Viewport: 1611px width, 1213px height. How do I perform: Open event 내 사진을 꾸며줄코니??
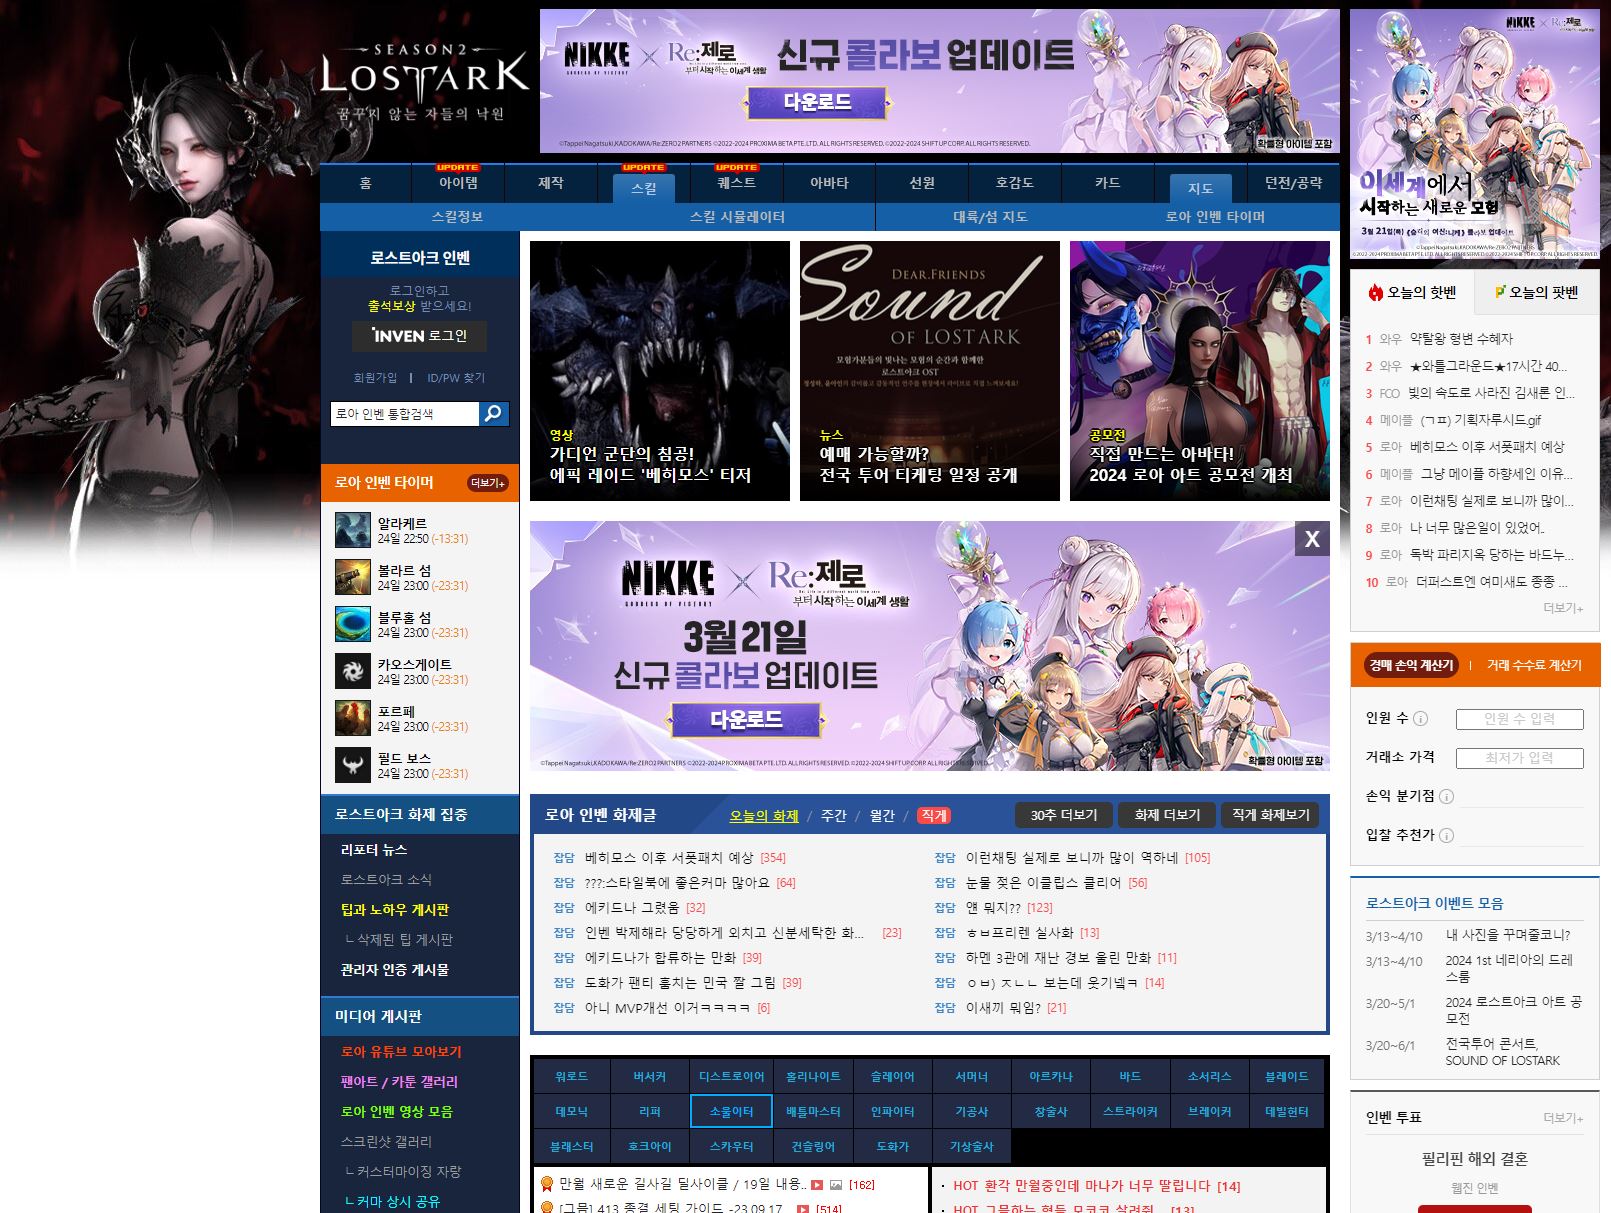[1508, 936]
